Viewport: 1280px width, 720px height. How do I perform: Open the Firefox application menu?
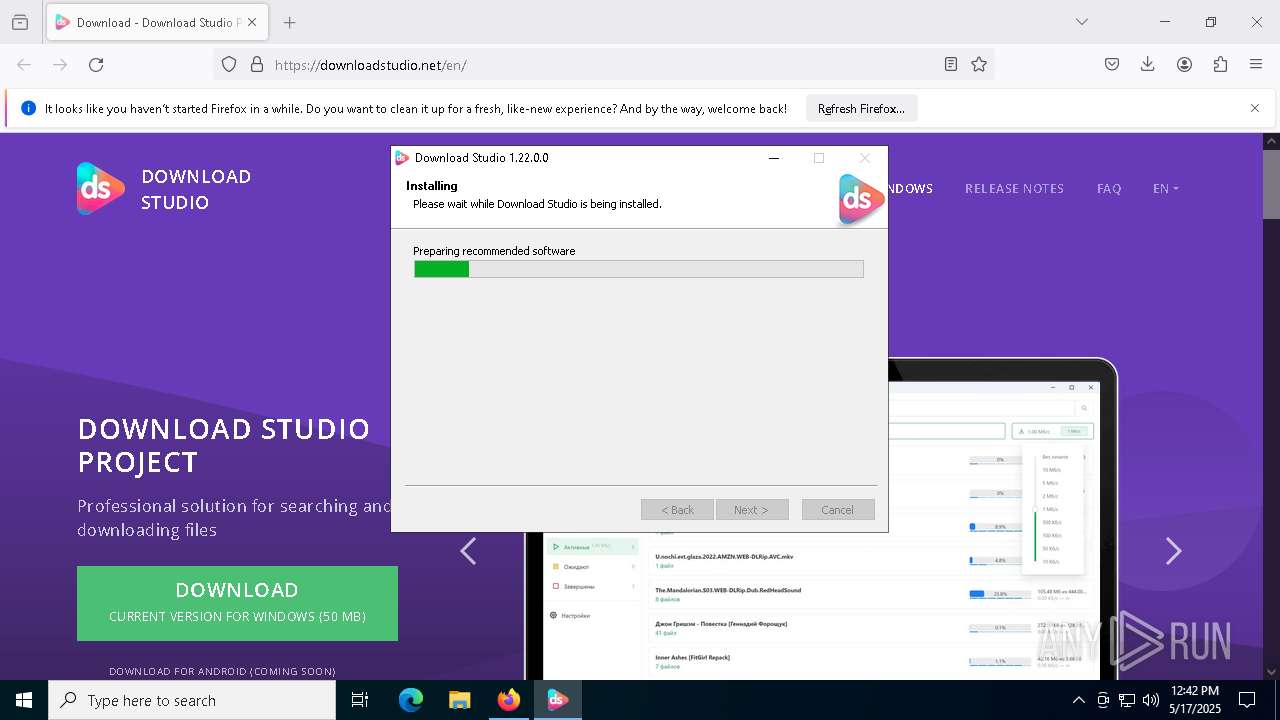pos(1256,64)
